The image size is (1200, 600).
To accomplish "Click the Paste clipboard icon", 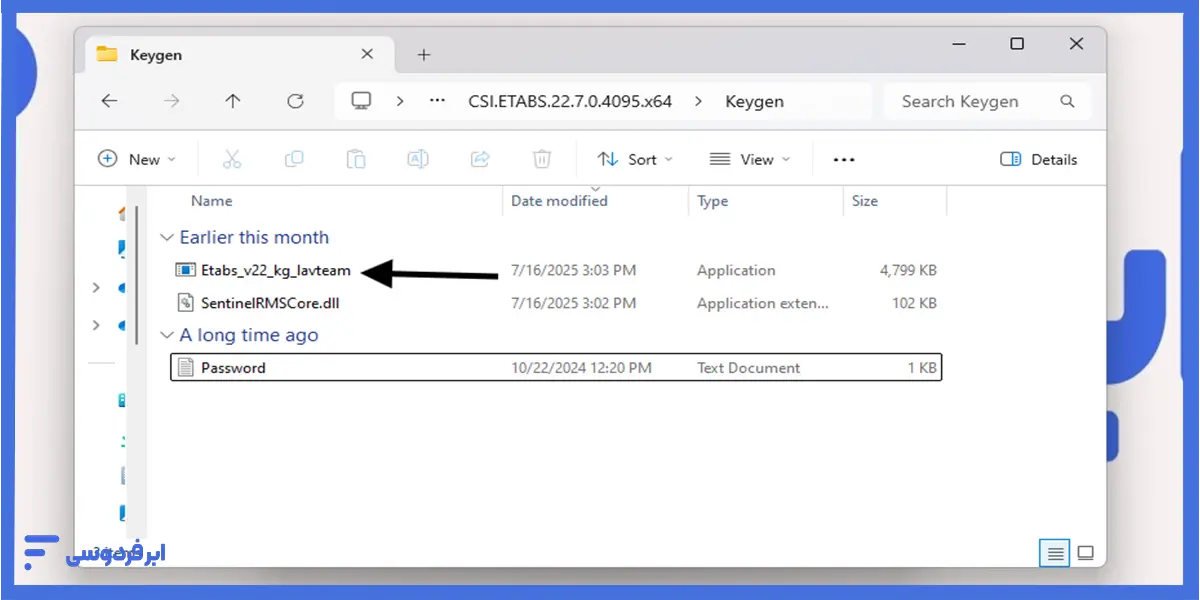I will pyautogui.click(x=356, y=159).
